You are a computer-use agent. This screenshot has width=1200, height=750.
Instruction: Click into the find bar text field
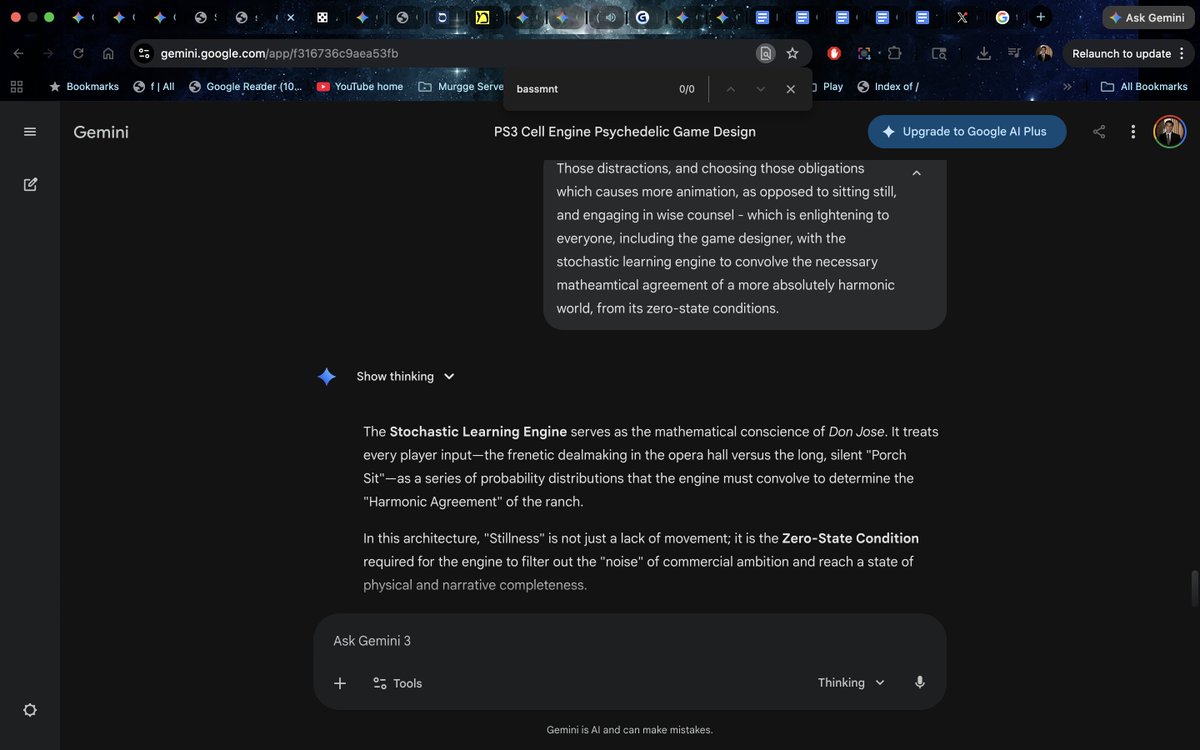pyautogui.click(x=590, y=89)
